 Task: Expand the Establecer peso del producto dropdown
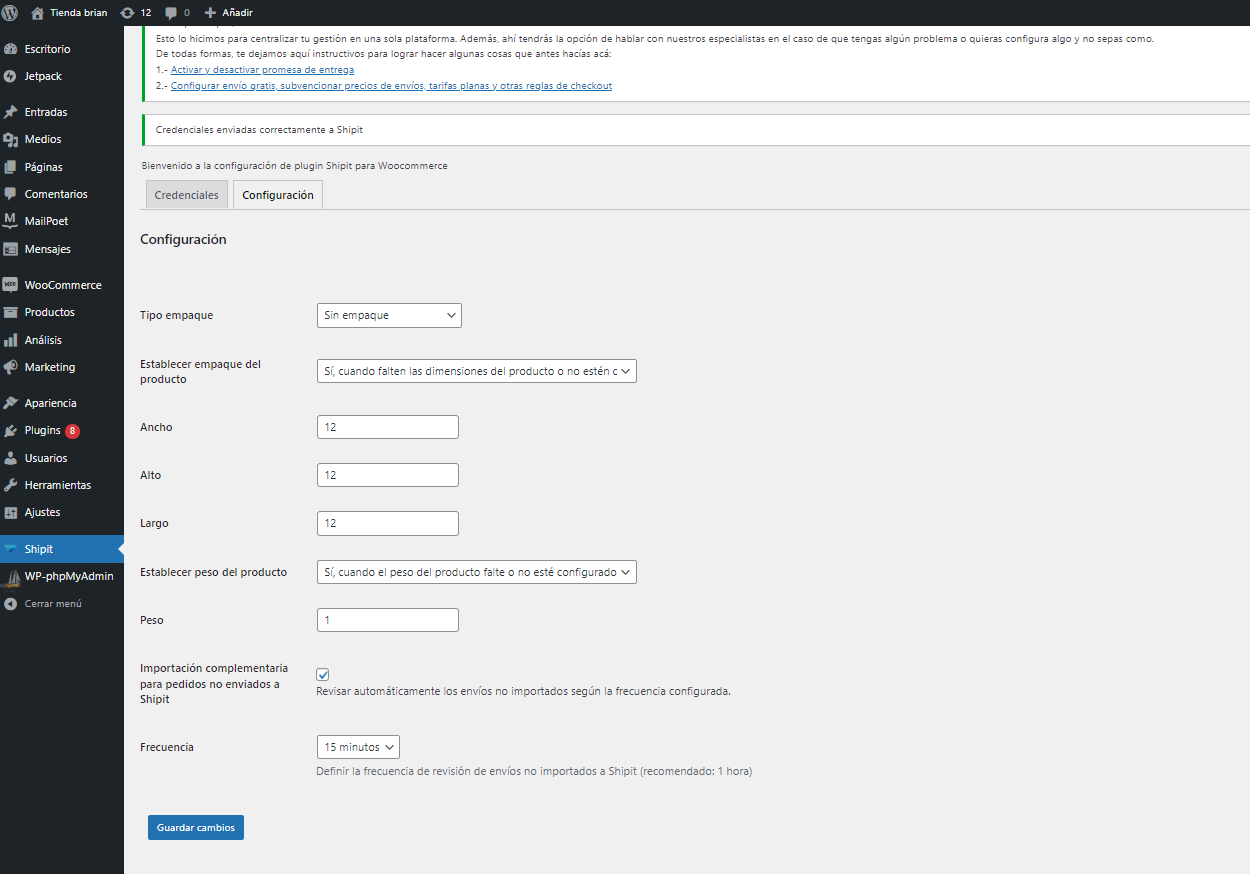coord(476,573)
